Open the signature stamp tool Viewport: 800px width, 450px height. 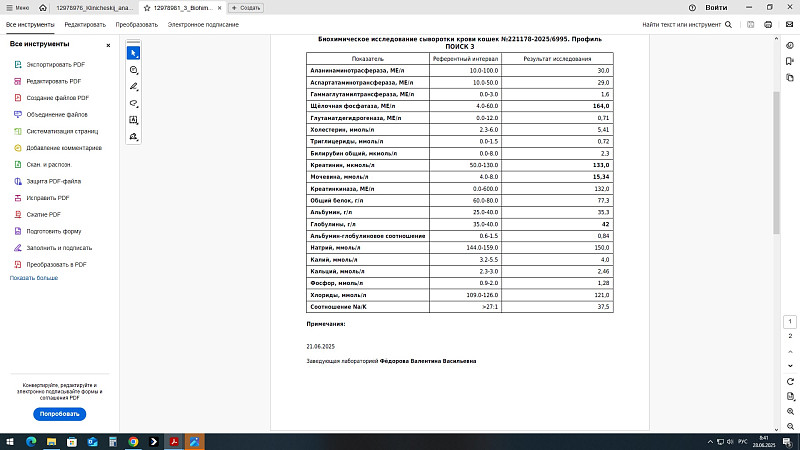coord(133,137)
